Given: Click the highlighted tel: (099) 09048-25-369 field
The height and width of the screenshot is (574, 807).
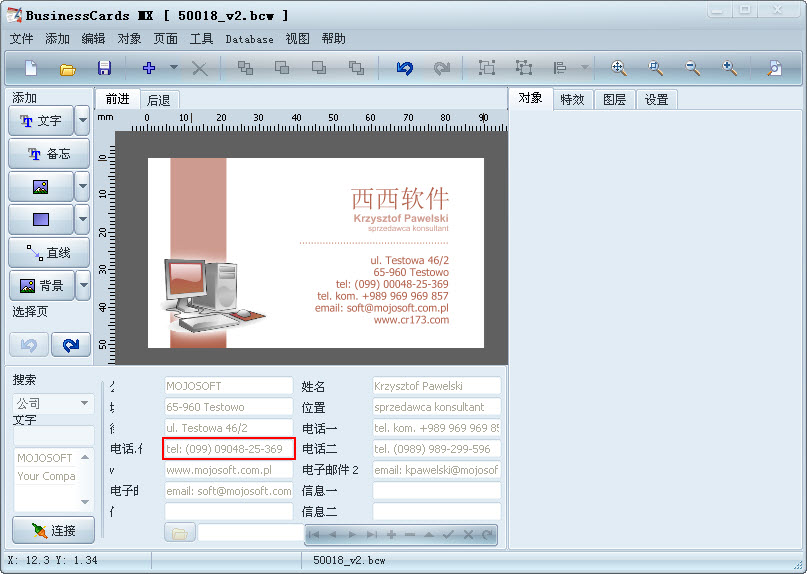Looking at the screenshot, I should [x=229, y=449].
